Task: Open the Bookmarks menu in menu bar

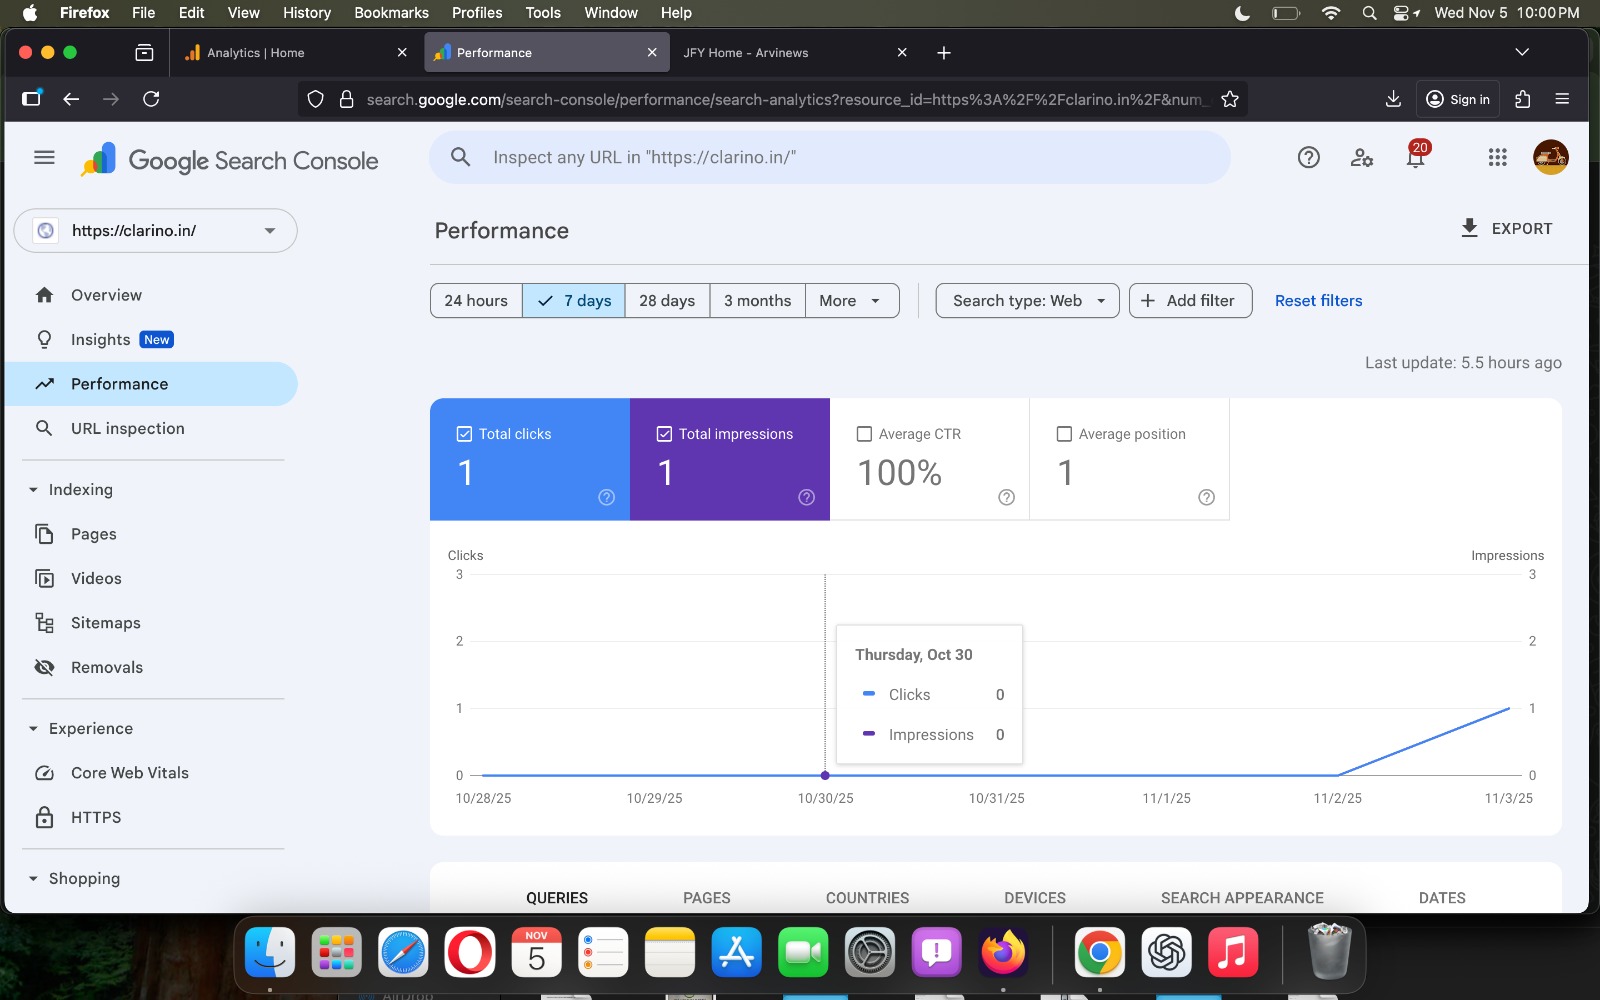Action: click(x=391, y=13)
